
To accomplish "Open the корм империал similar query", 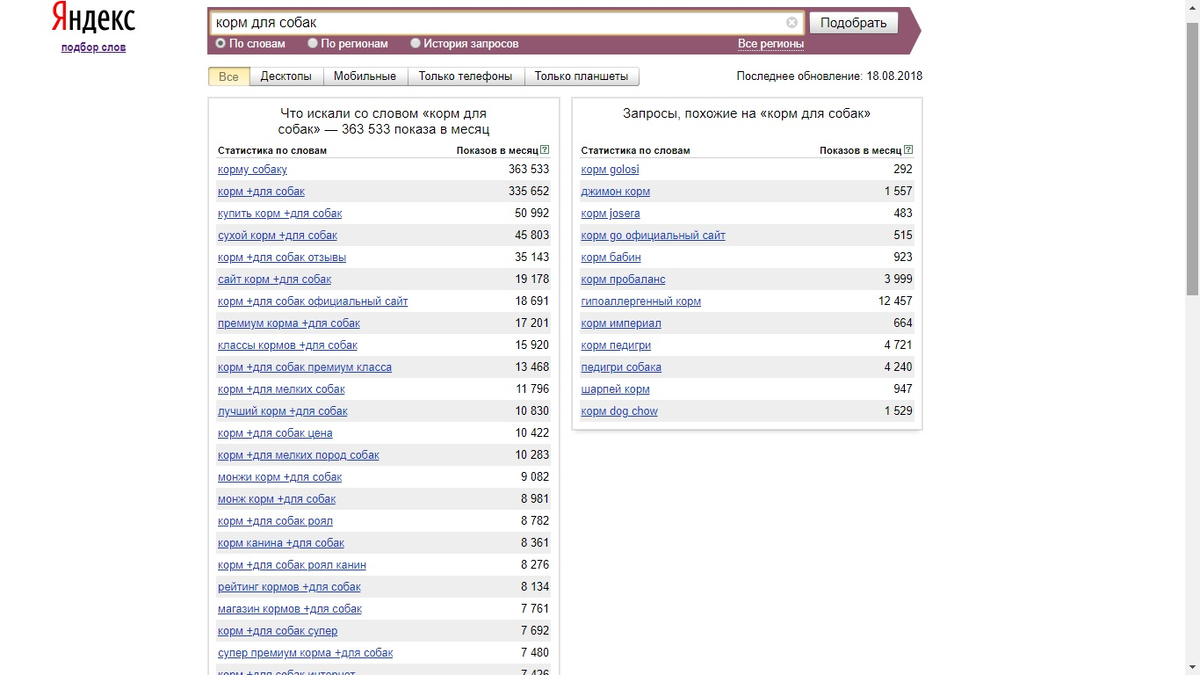I will click(x=621, y=323).
